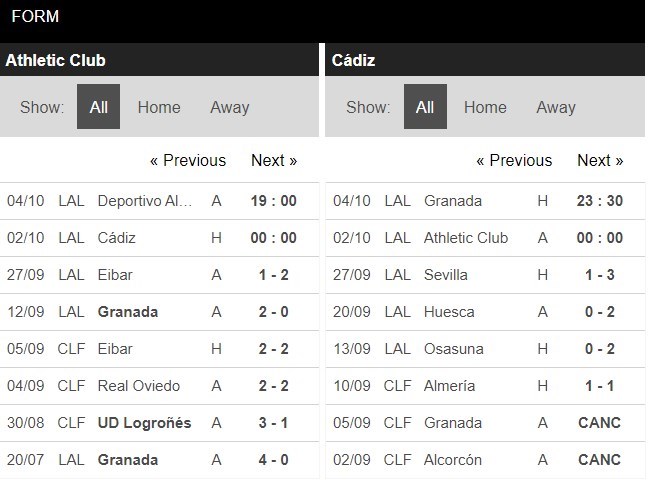The height and width of the screenshot is (483, 648).
Task: View Cádiz's 0 - 2 Huesca result
Action: point(600,312)
